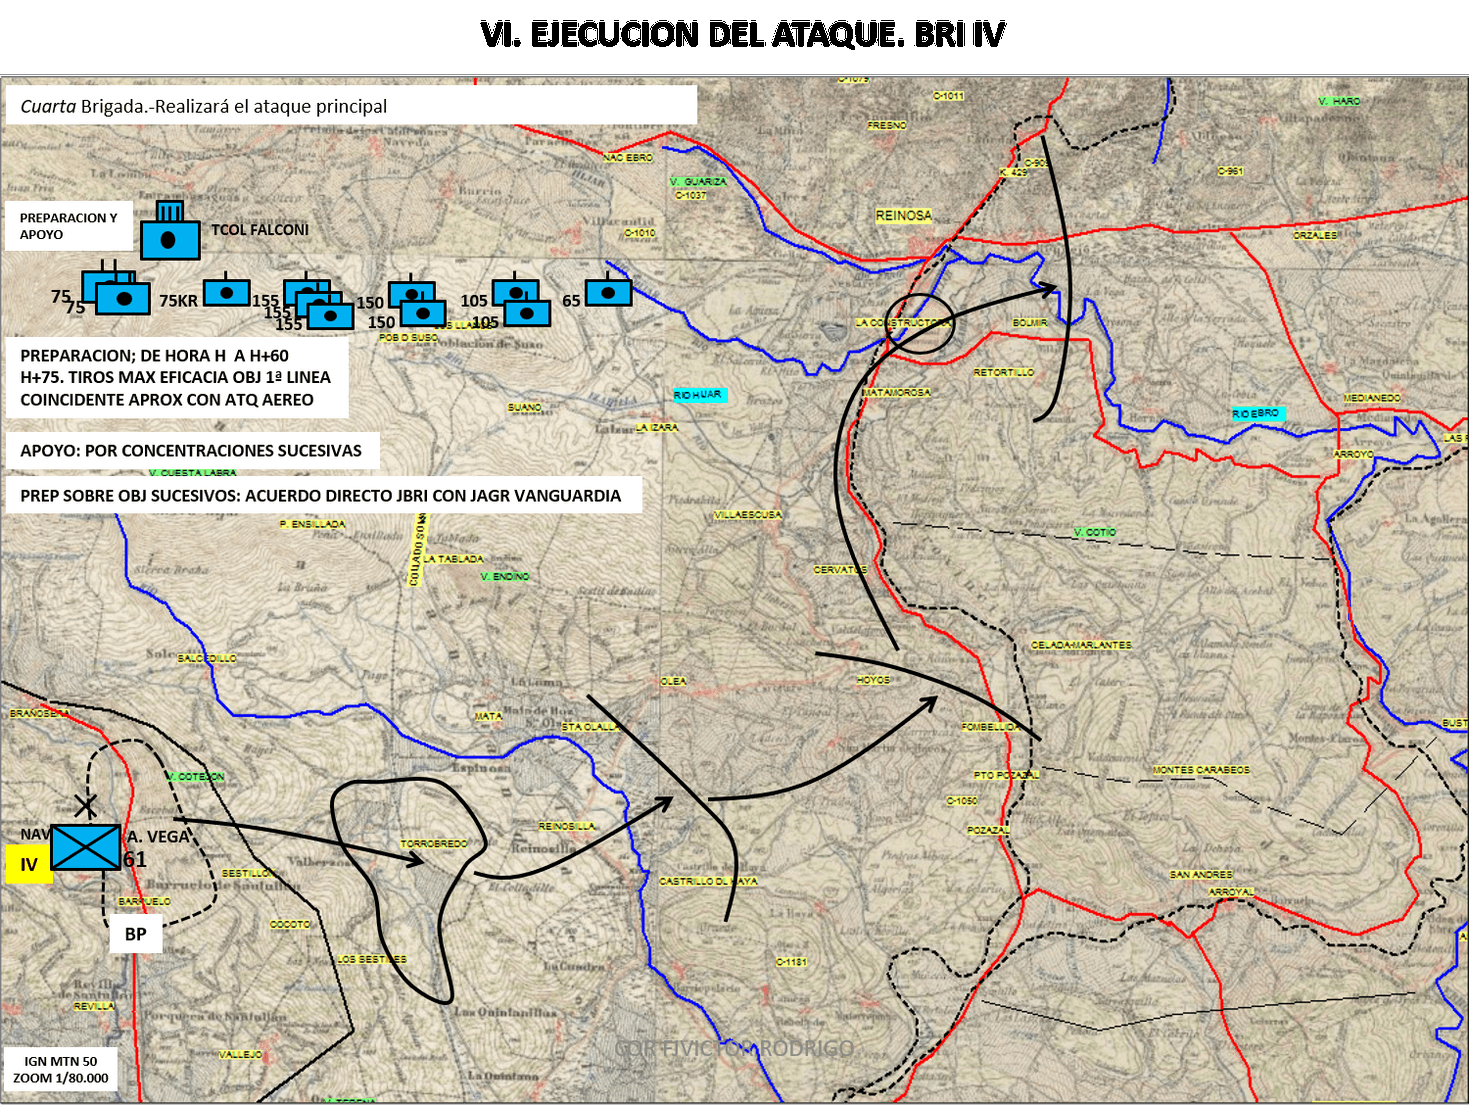Click the SALCEDILLO label
The height and width of the screenshot is (1105, 1469).
coord(207,659)
